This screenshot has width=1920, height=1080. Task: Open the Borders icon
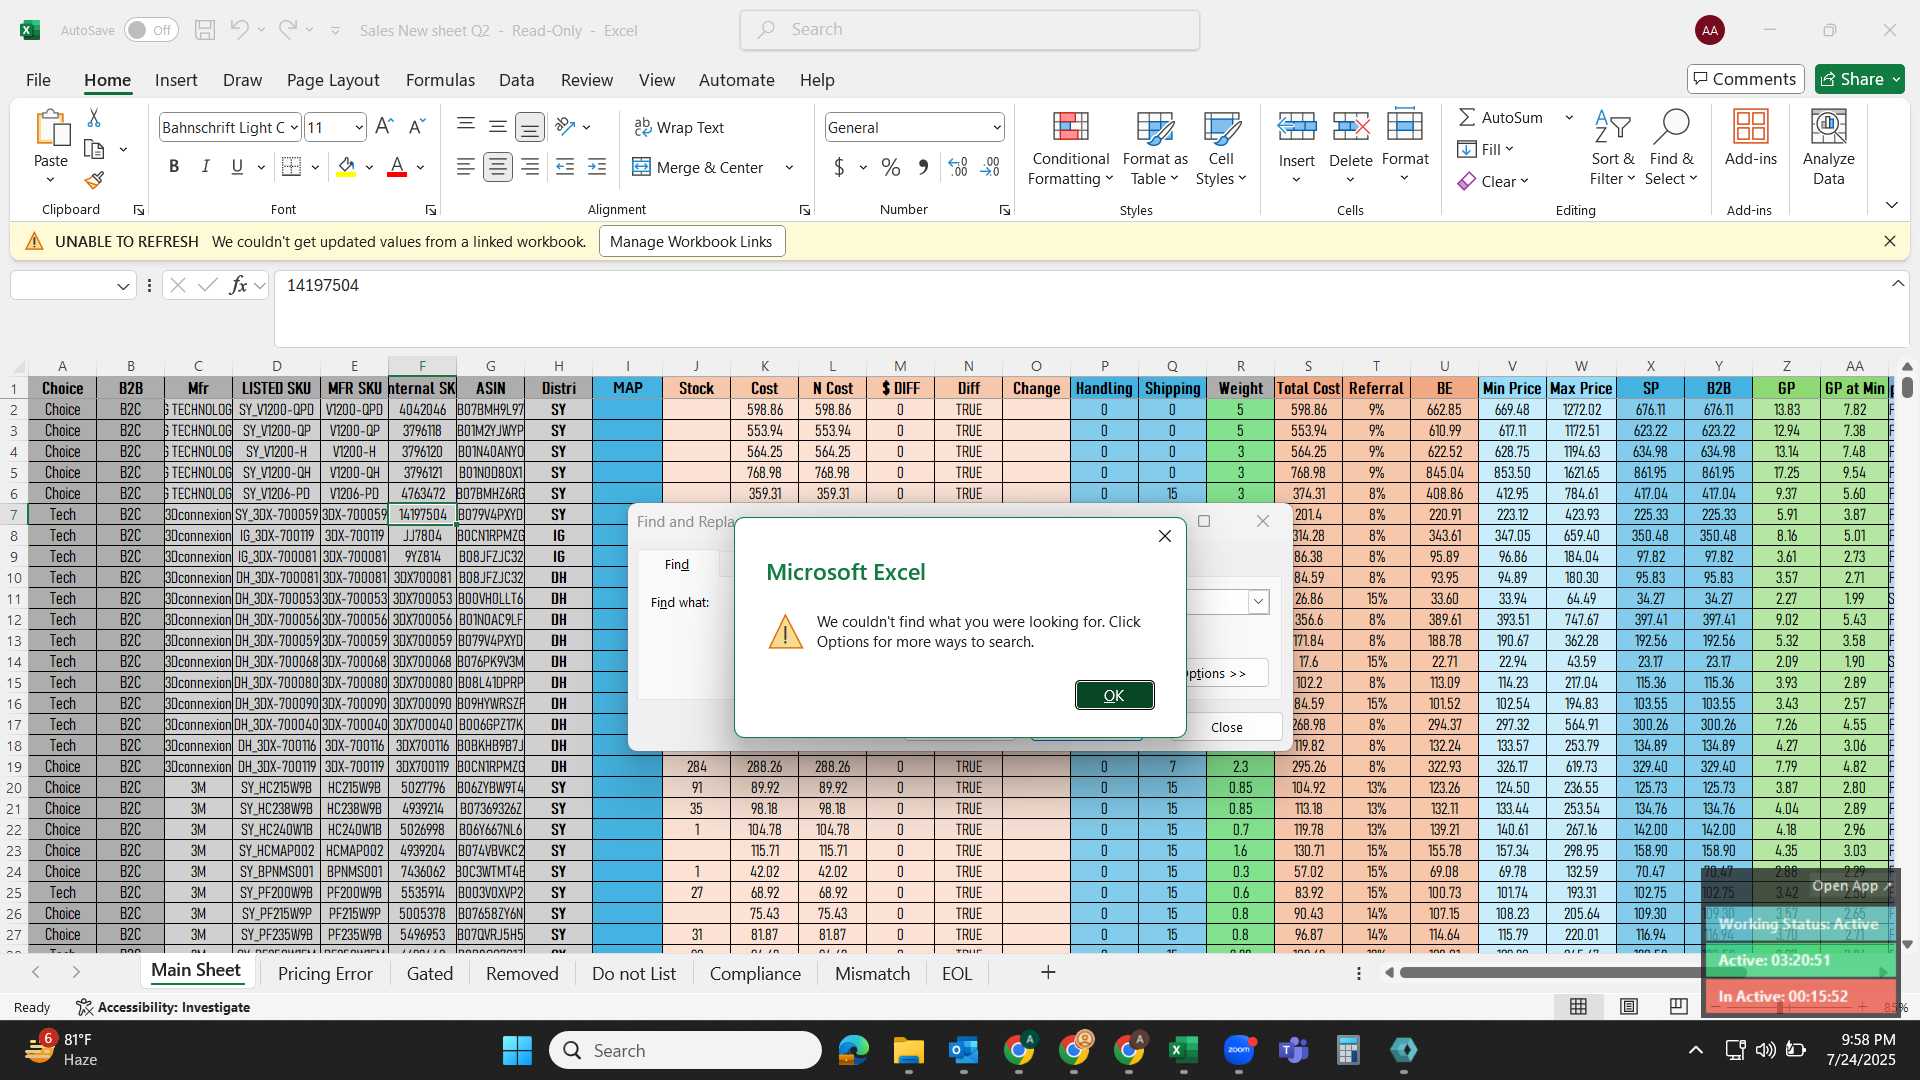tap(291, 167)
